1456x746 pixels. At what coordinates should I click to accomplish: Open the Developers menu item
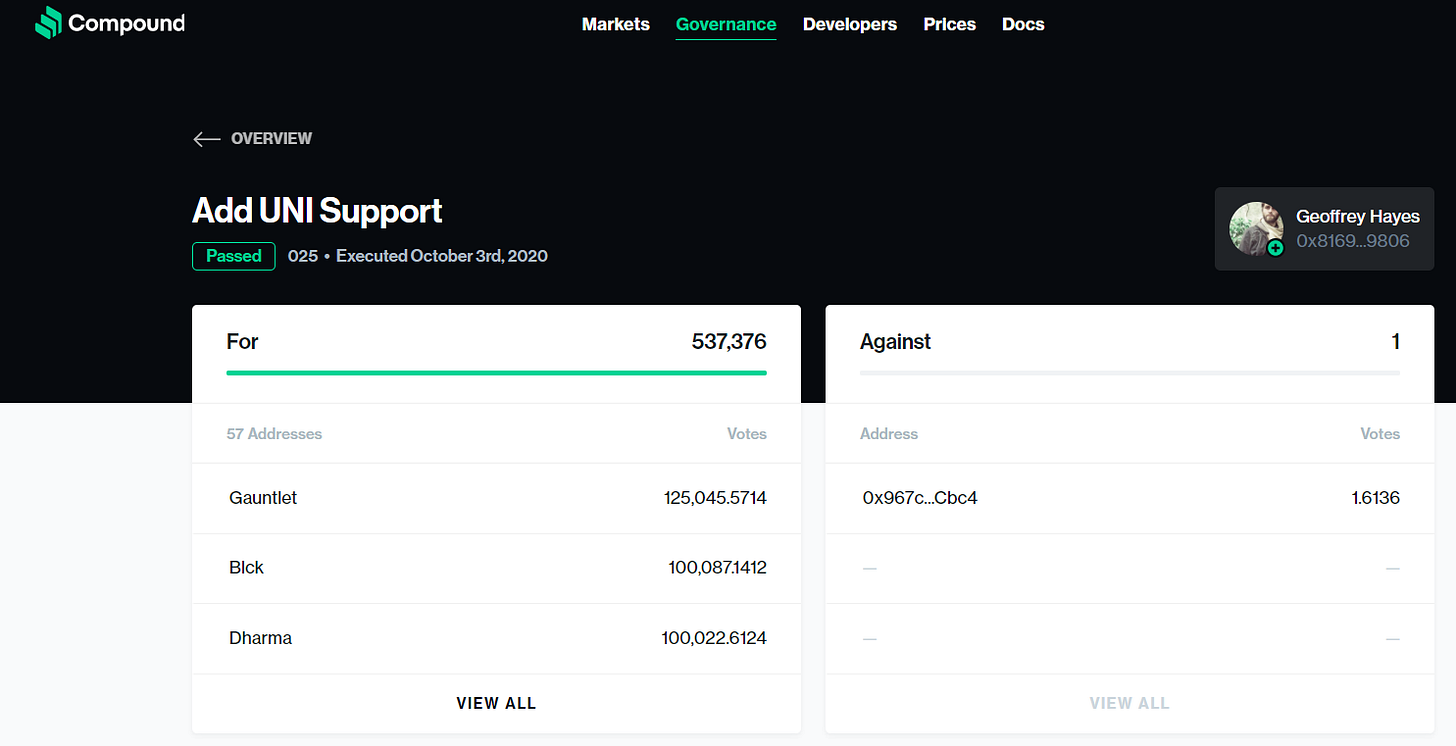(x=850, y=24)
